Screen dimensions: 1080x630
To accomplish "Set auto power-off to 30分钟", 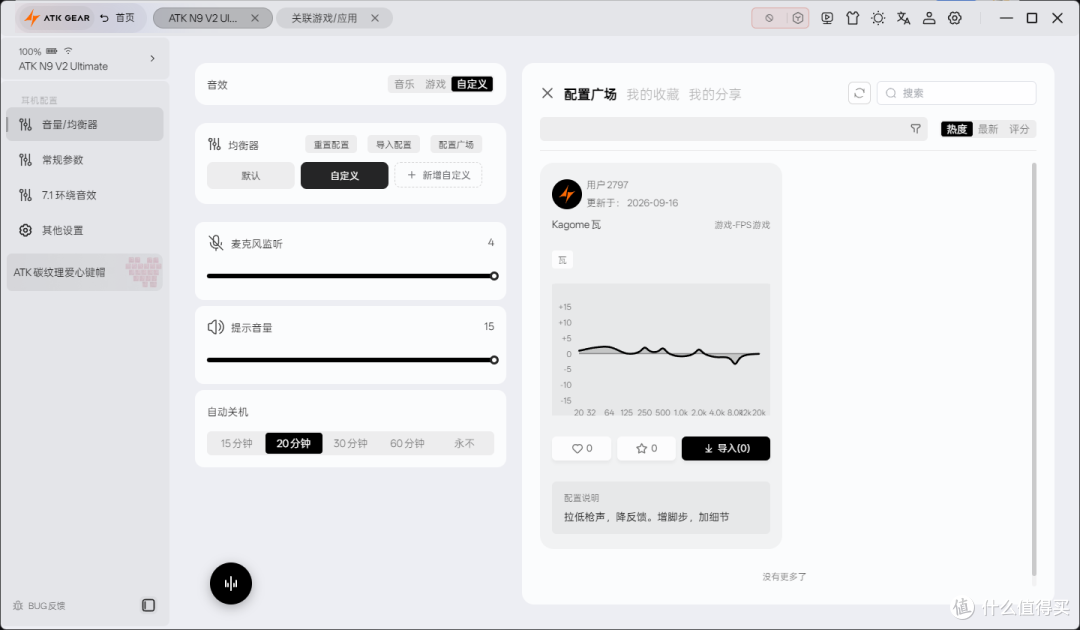I will click(x=351, y=443).
